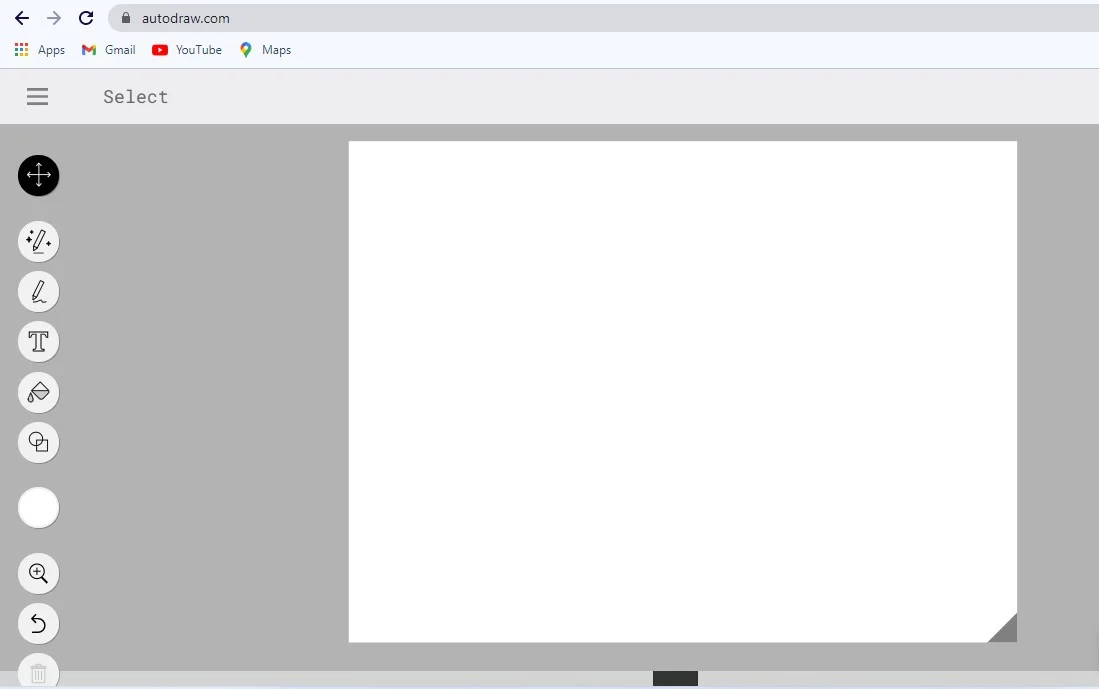Click the Select tool label
Screen dimensions: 1099x689
135,96
